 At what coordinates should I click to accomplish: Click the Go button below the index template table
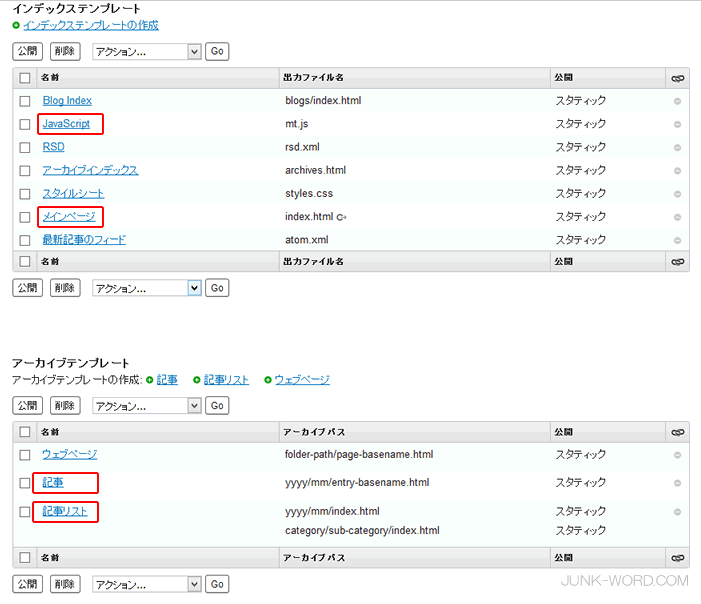coord(217,288)
